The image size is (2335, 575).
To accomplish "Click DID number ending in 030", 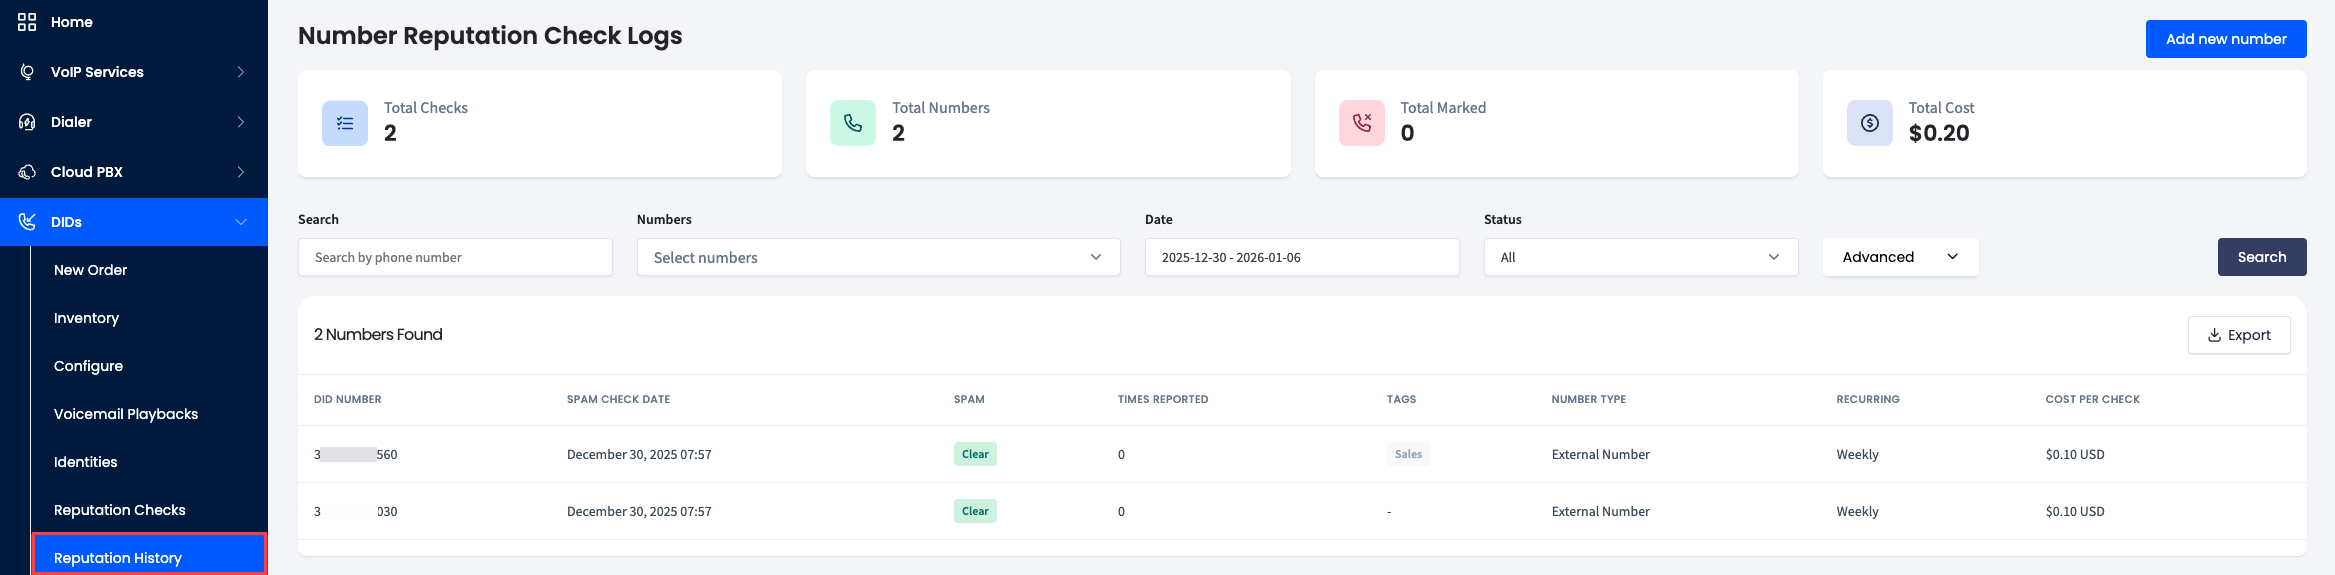I will tap(356, 511).
